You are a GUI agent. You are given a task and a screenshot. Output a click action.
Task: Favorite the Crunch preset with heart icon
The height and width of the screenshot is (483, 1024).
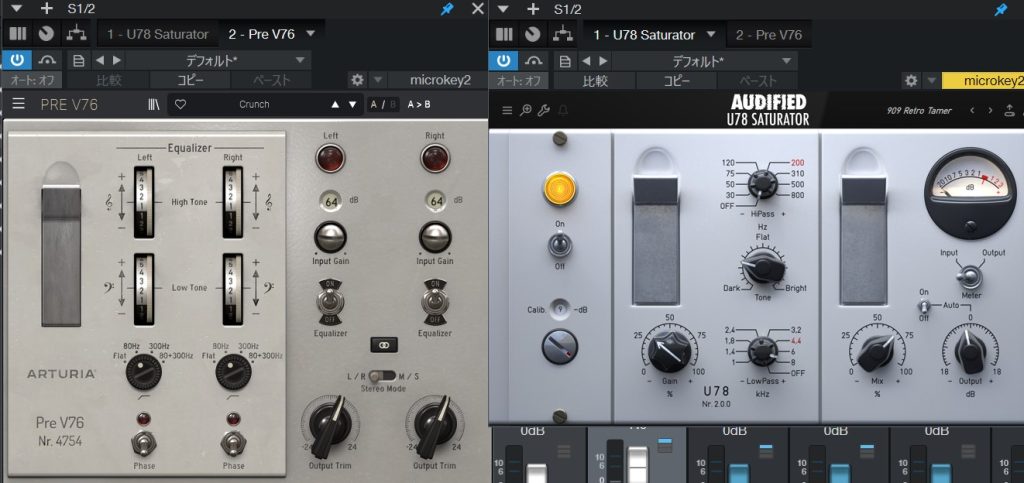click(x=181, y=104)
